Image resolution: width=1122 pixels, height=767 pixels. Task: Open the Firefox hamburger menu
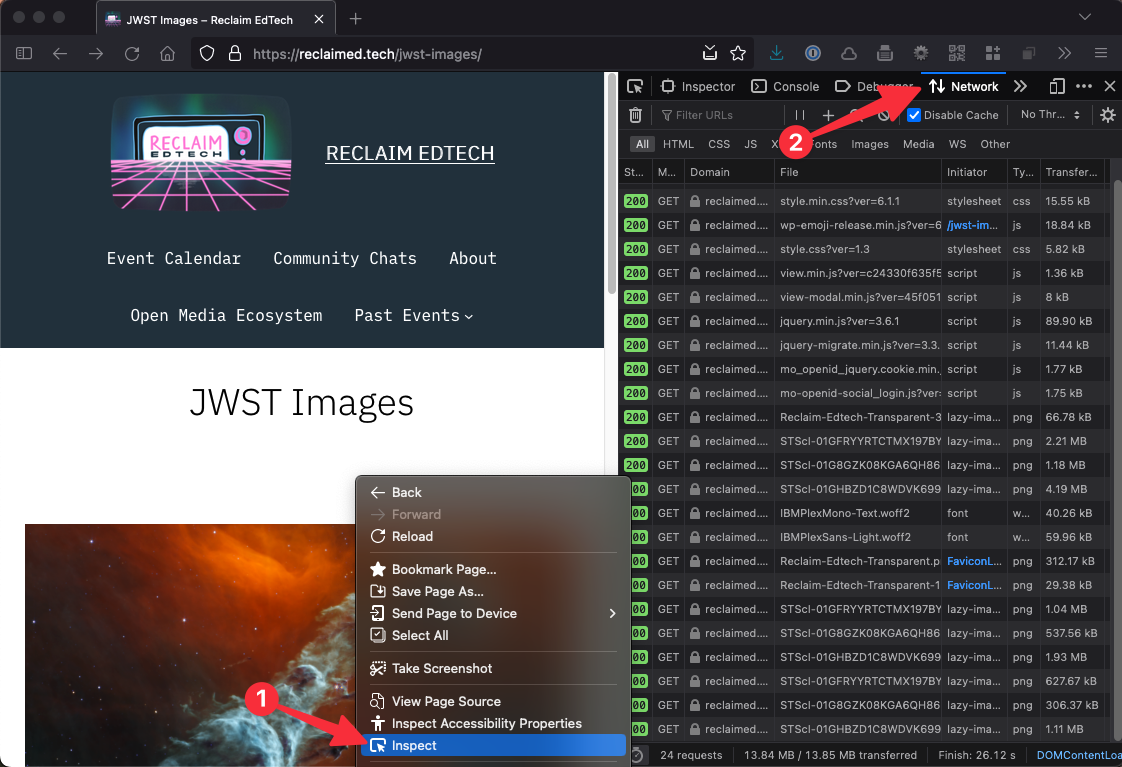coord(1101,53)
